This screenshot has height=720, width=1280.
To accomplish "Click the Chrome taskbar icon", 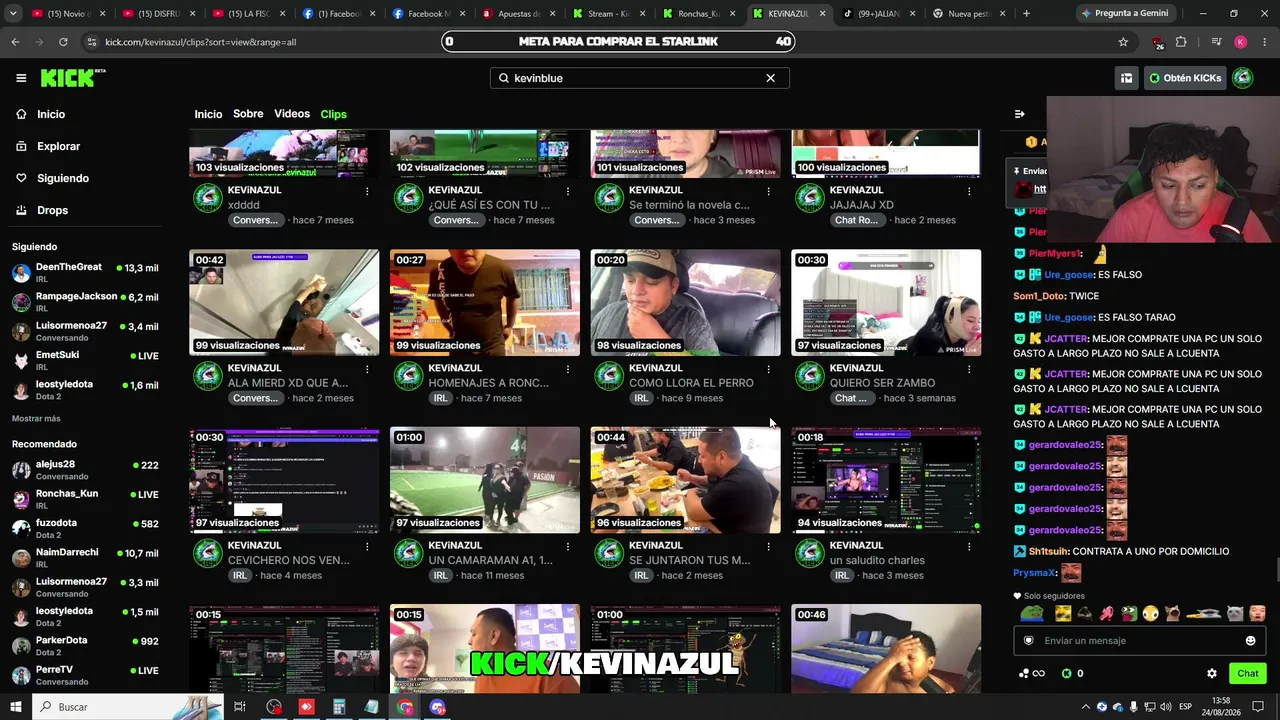I will pyautogui.click(x=405, y=707).
